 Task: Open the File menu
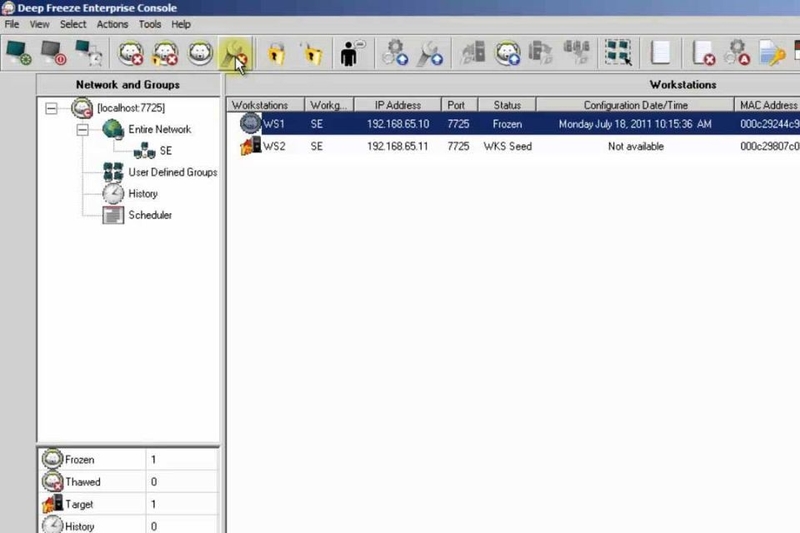pyautogui.click(x=12, y=24)
